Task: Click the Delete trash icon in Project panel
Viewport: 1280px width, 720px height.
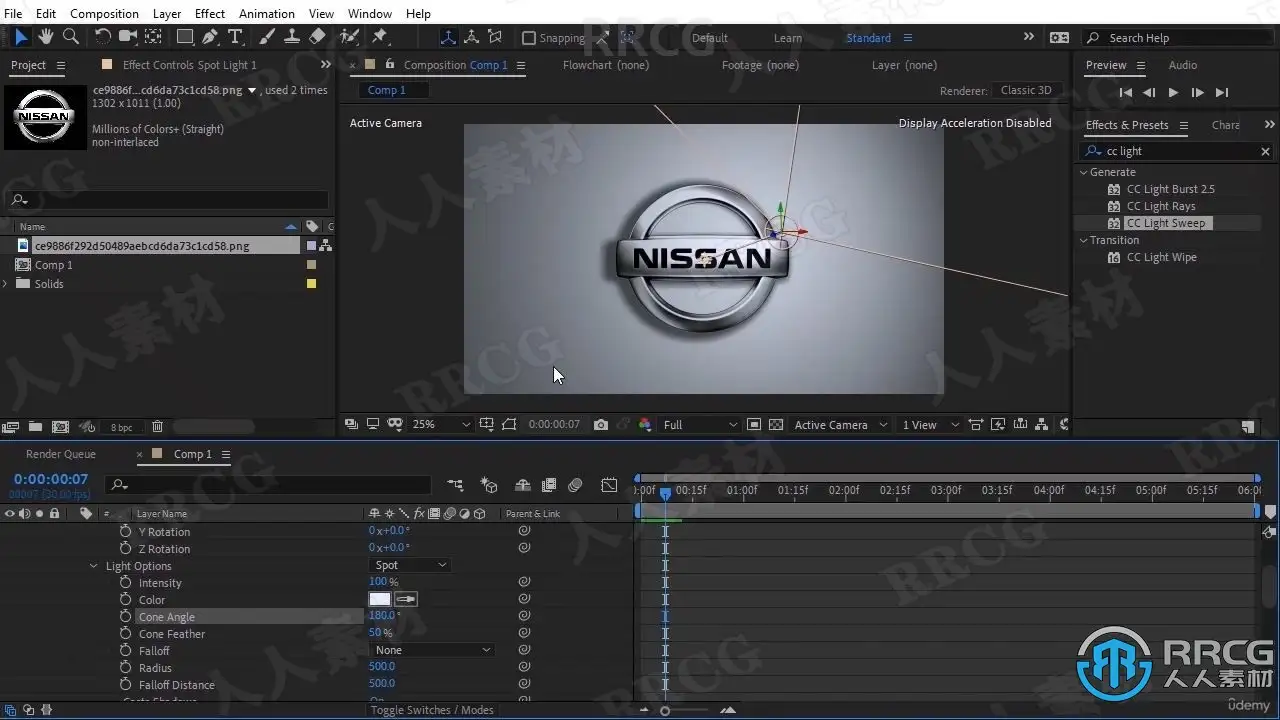Action: click(157, 427)
